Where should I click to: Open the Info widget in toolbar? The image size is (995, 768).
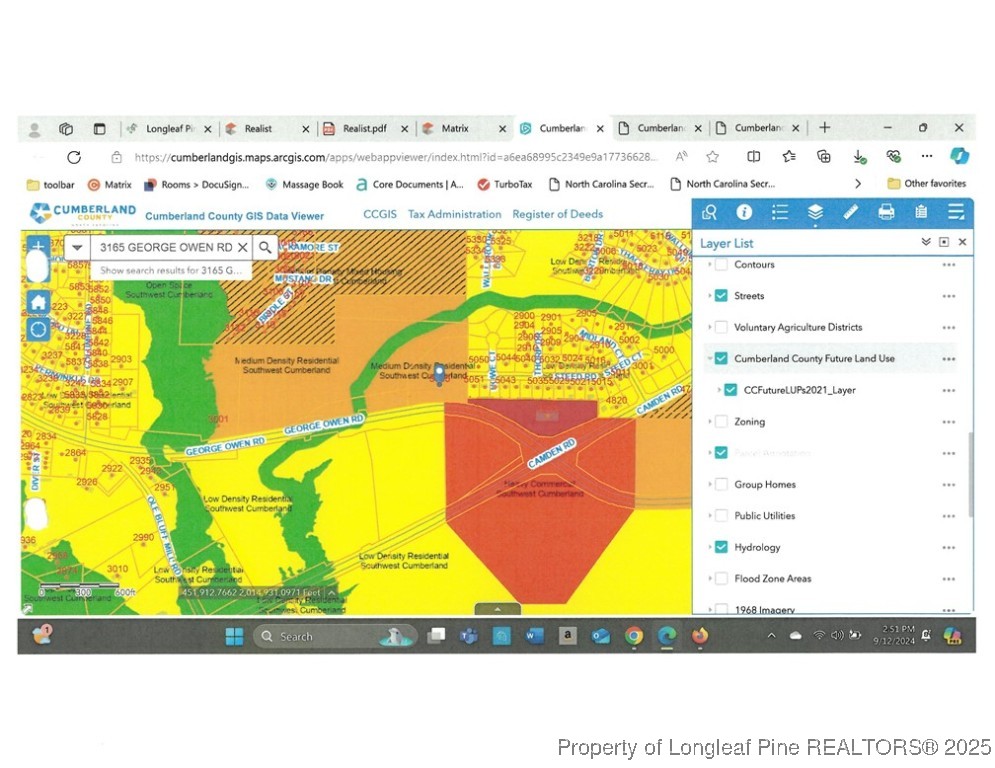pyautogui.click(x=744, y=212)
